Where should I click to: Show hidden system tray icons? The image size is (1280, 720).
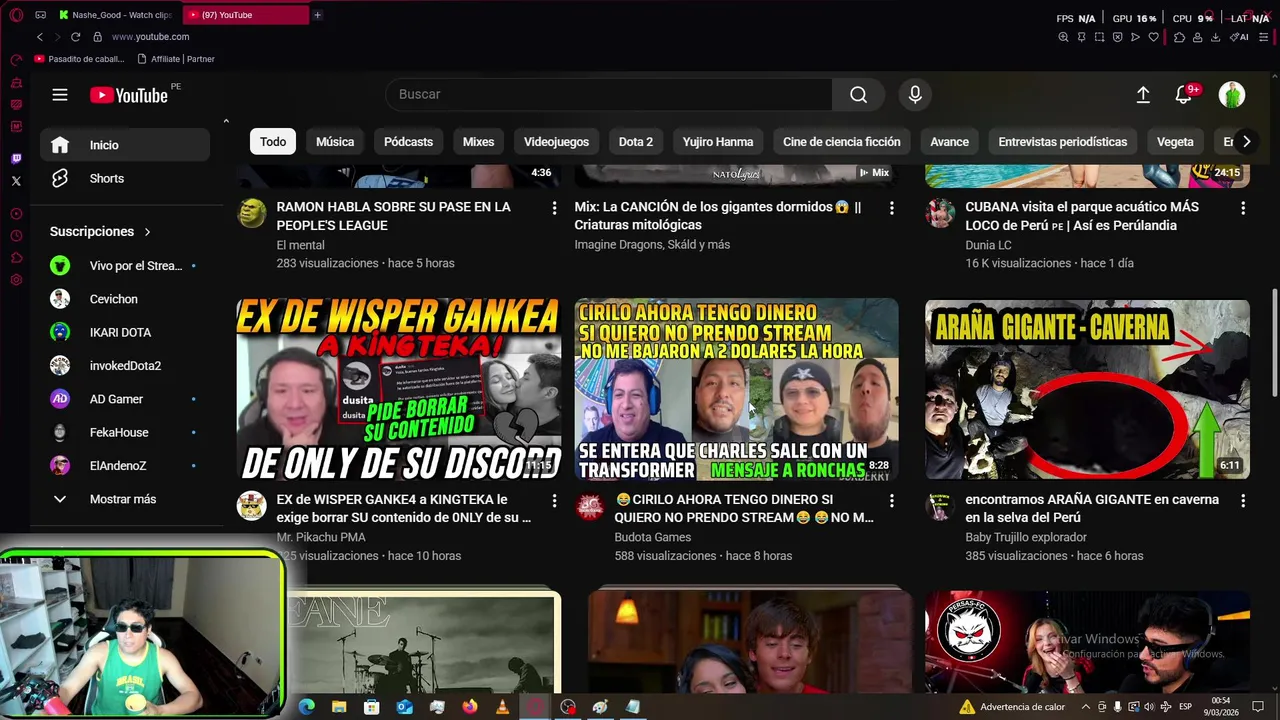[x=1086, y=707]
